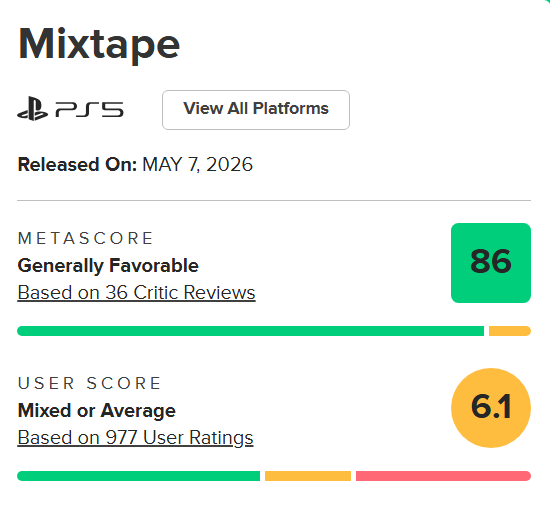Click the Released On label
The height and width of the screenshot is (506, 550).
point(77,164)
